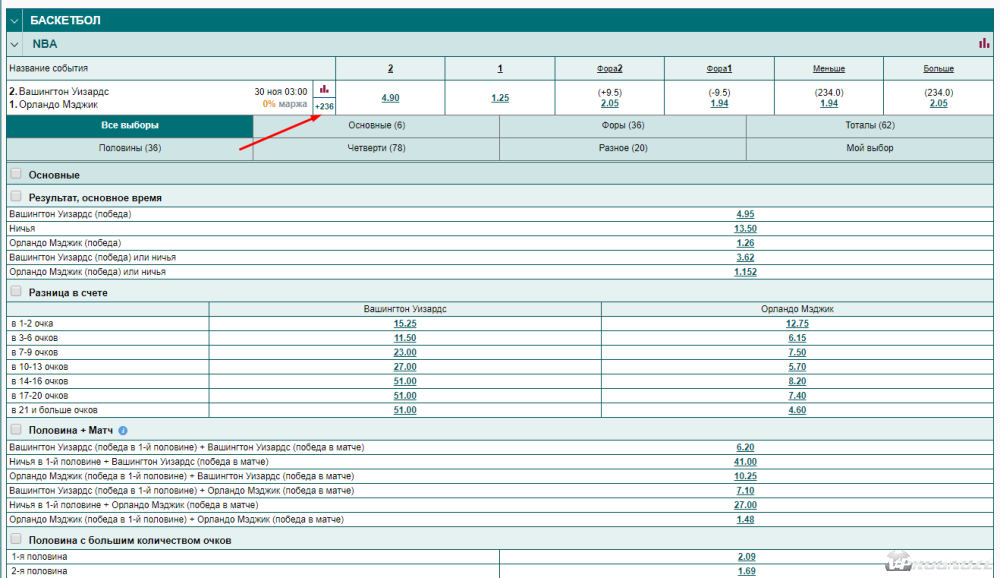This screenshot has width=1000, height=578.
Task: Toggle the Разница в счете checkbox
Action: coord(16,291)
